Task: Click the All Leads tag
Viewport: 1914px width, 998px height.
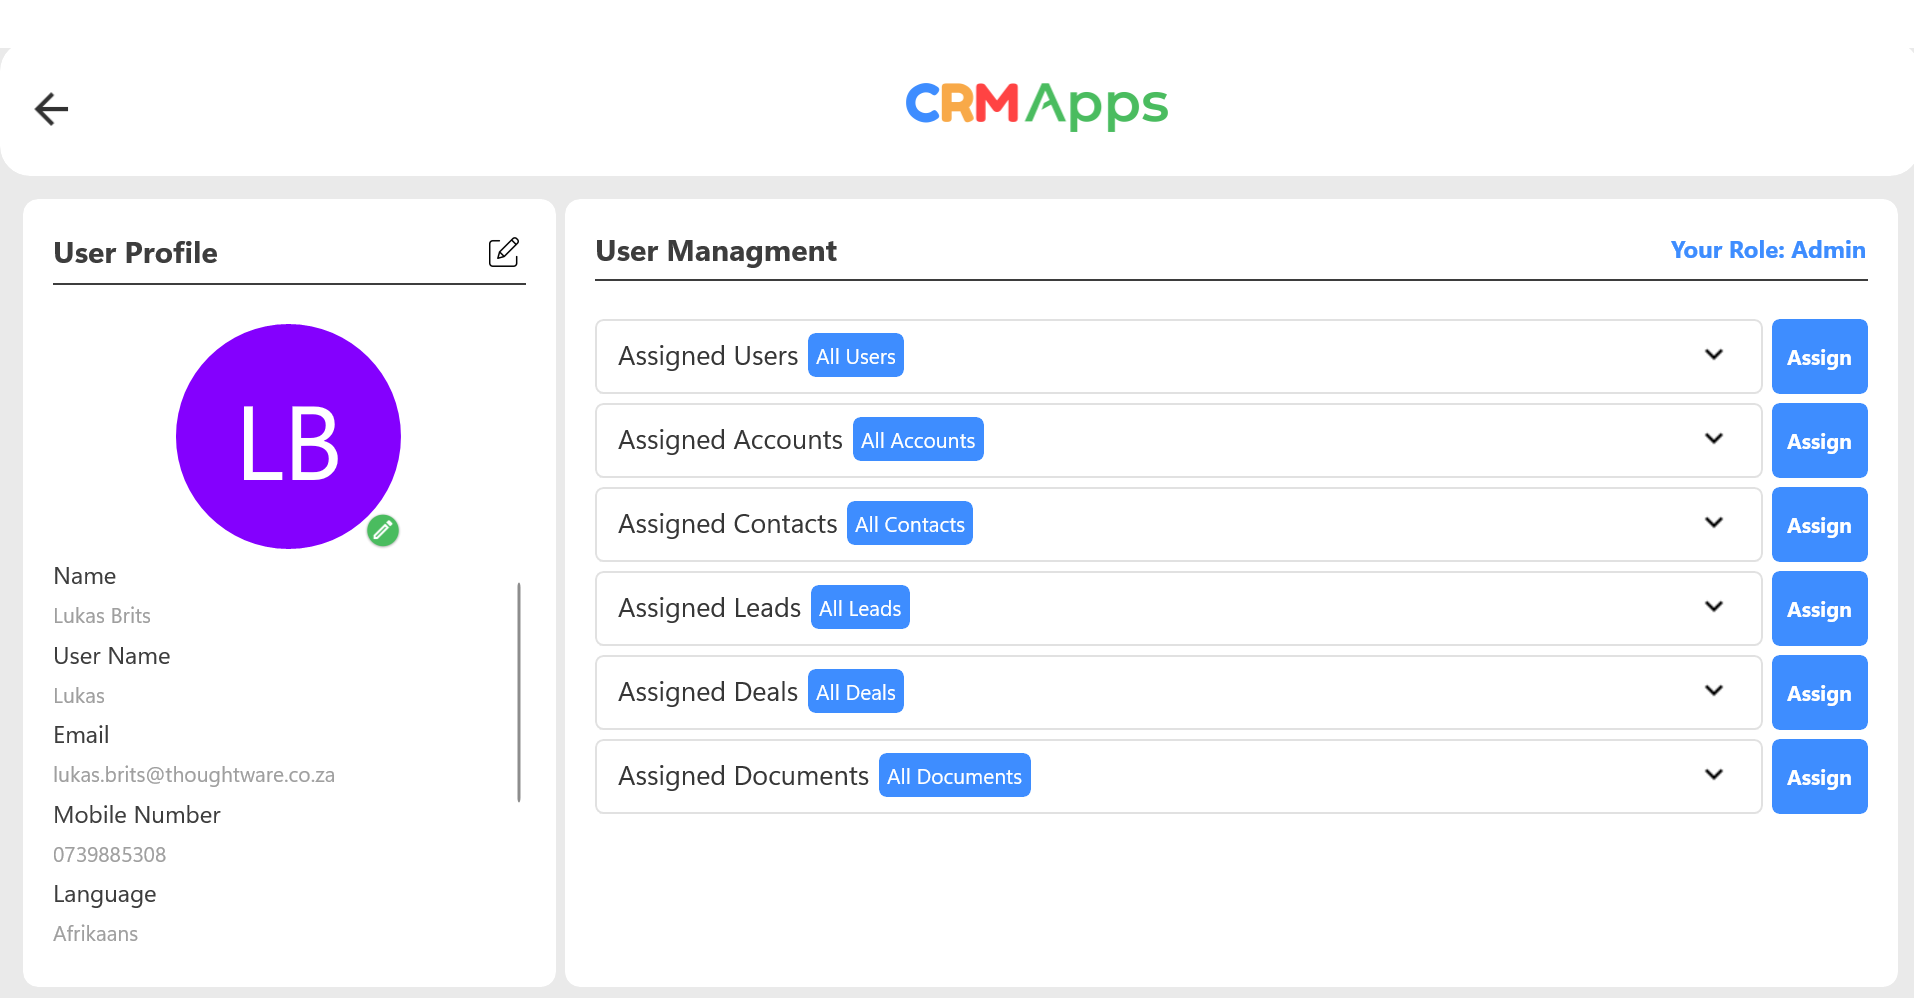Action: 859,608
